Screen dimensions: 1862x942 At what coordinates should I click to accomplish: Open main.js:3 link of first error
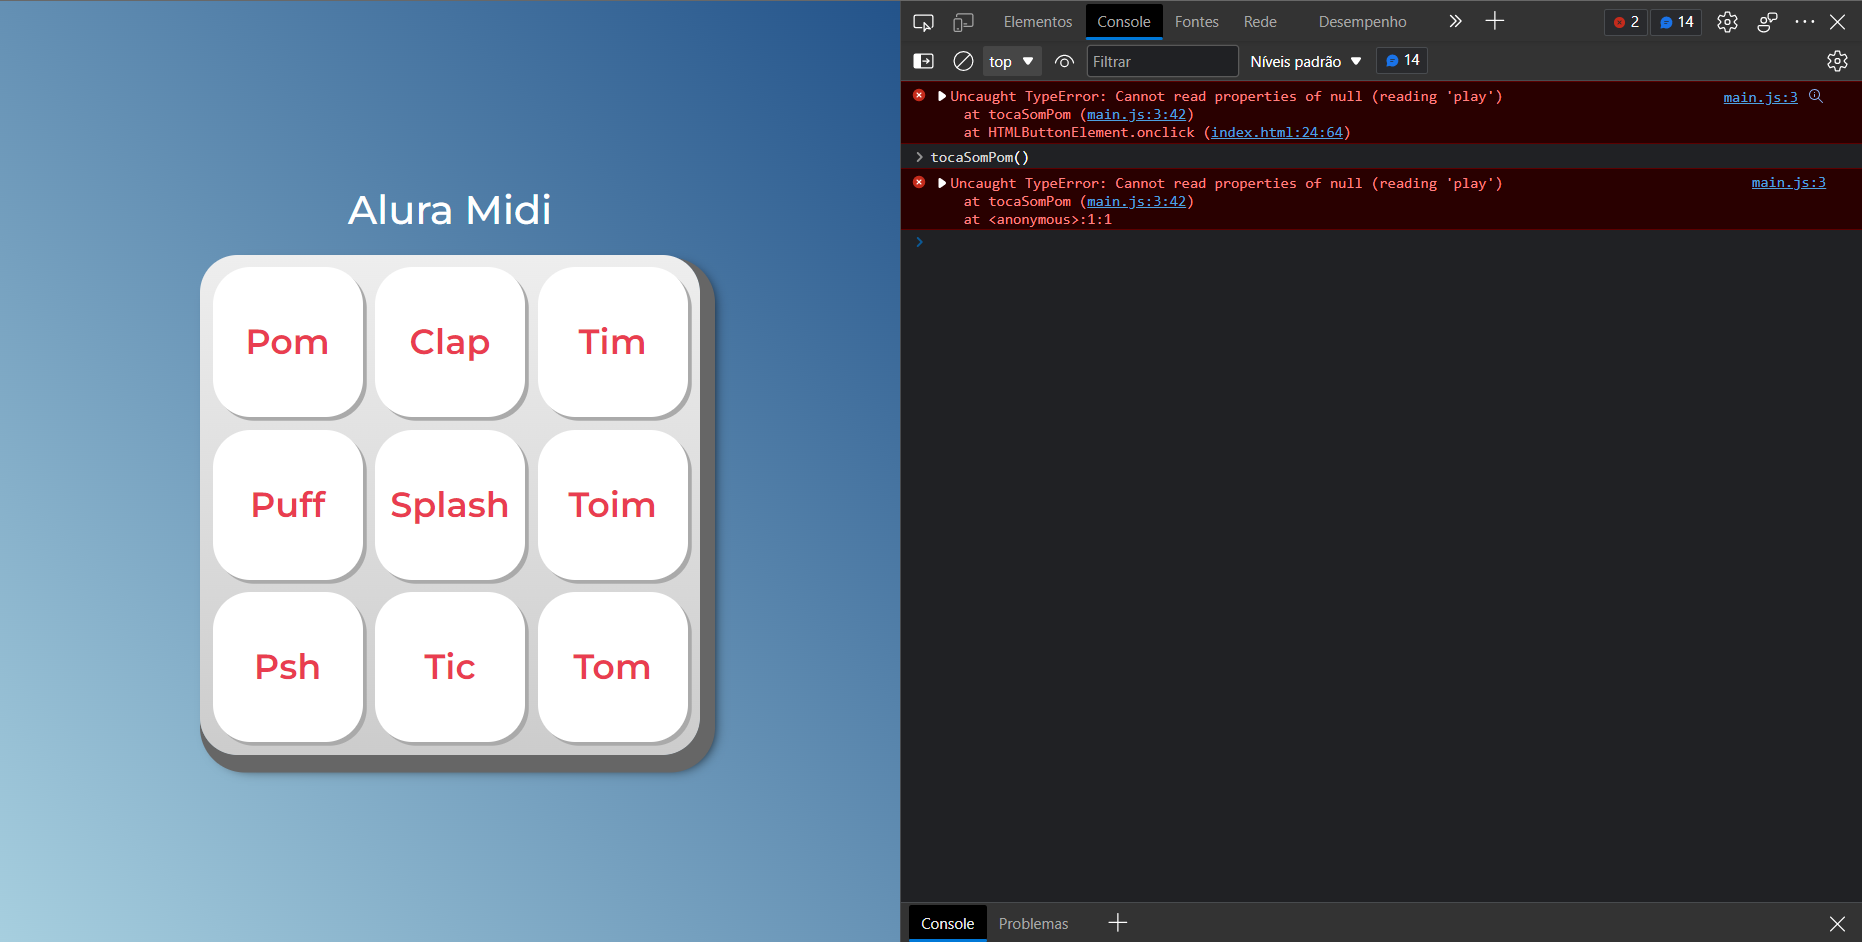pos(1760,97)
